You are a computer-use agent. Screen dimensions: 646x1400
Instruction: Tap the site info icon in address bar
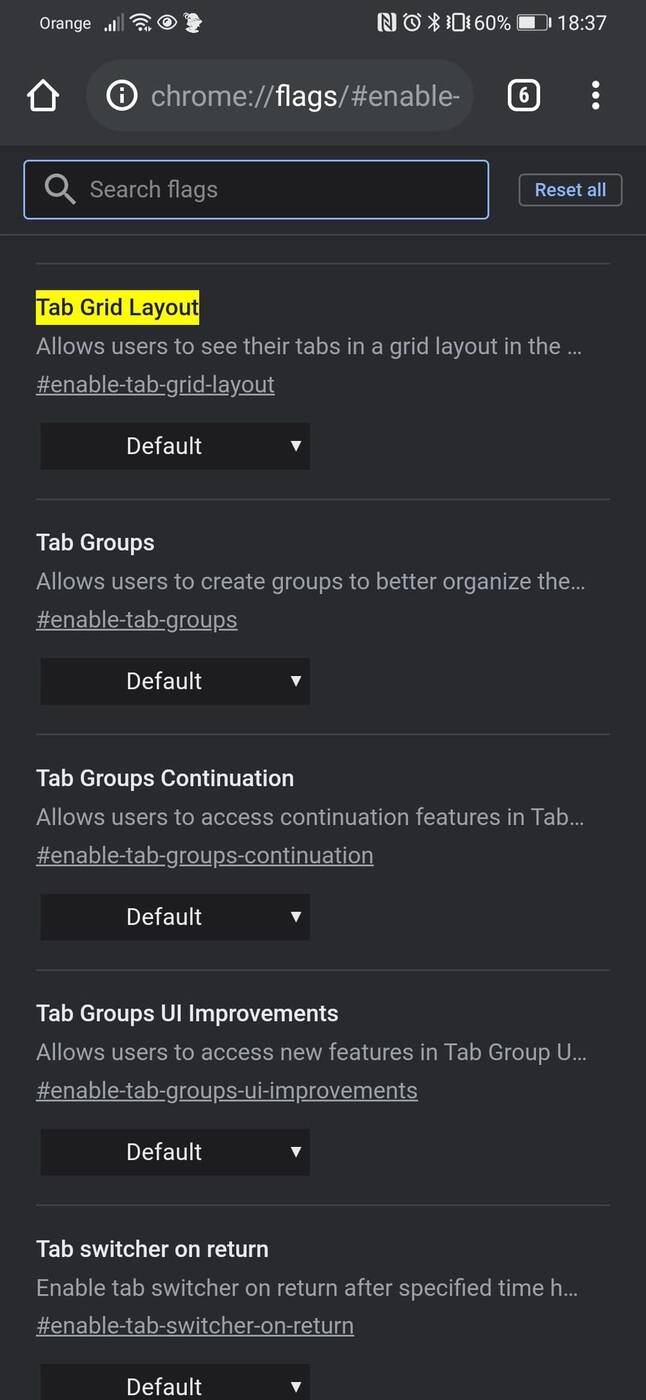pyautogui.click(x=122, y=96)
